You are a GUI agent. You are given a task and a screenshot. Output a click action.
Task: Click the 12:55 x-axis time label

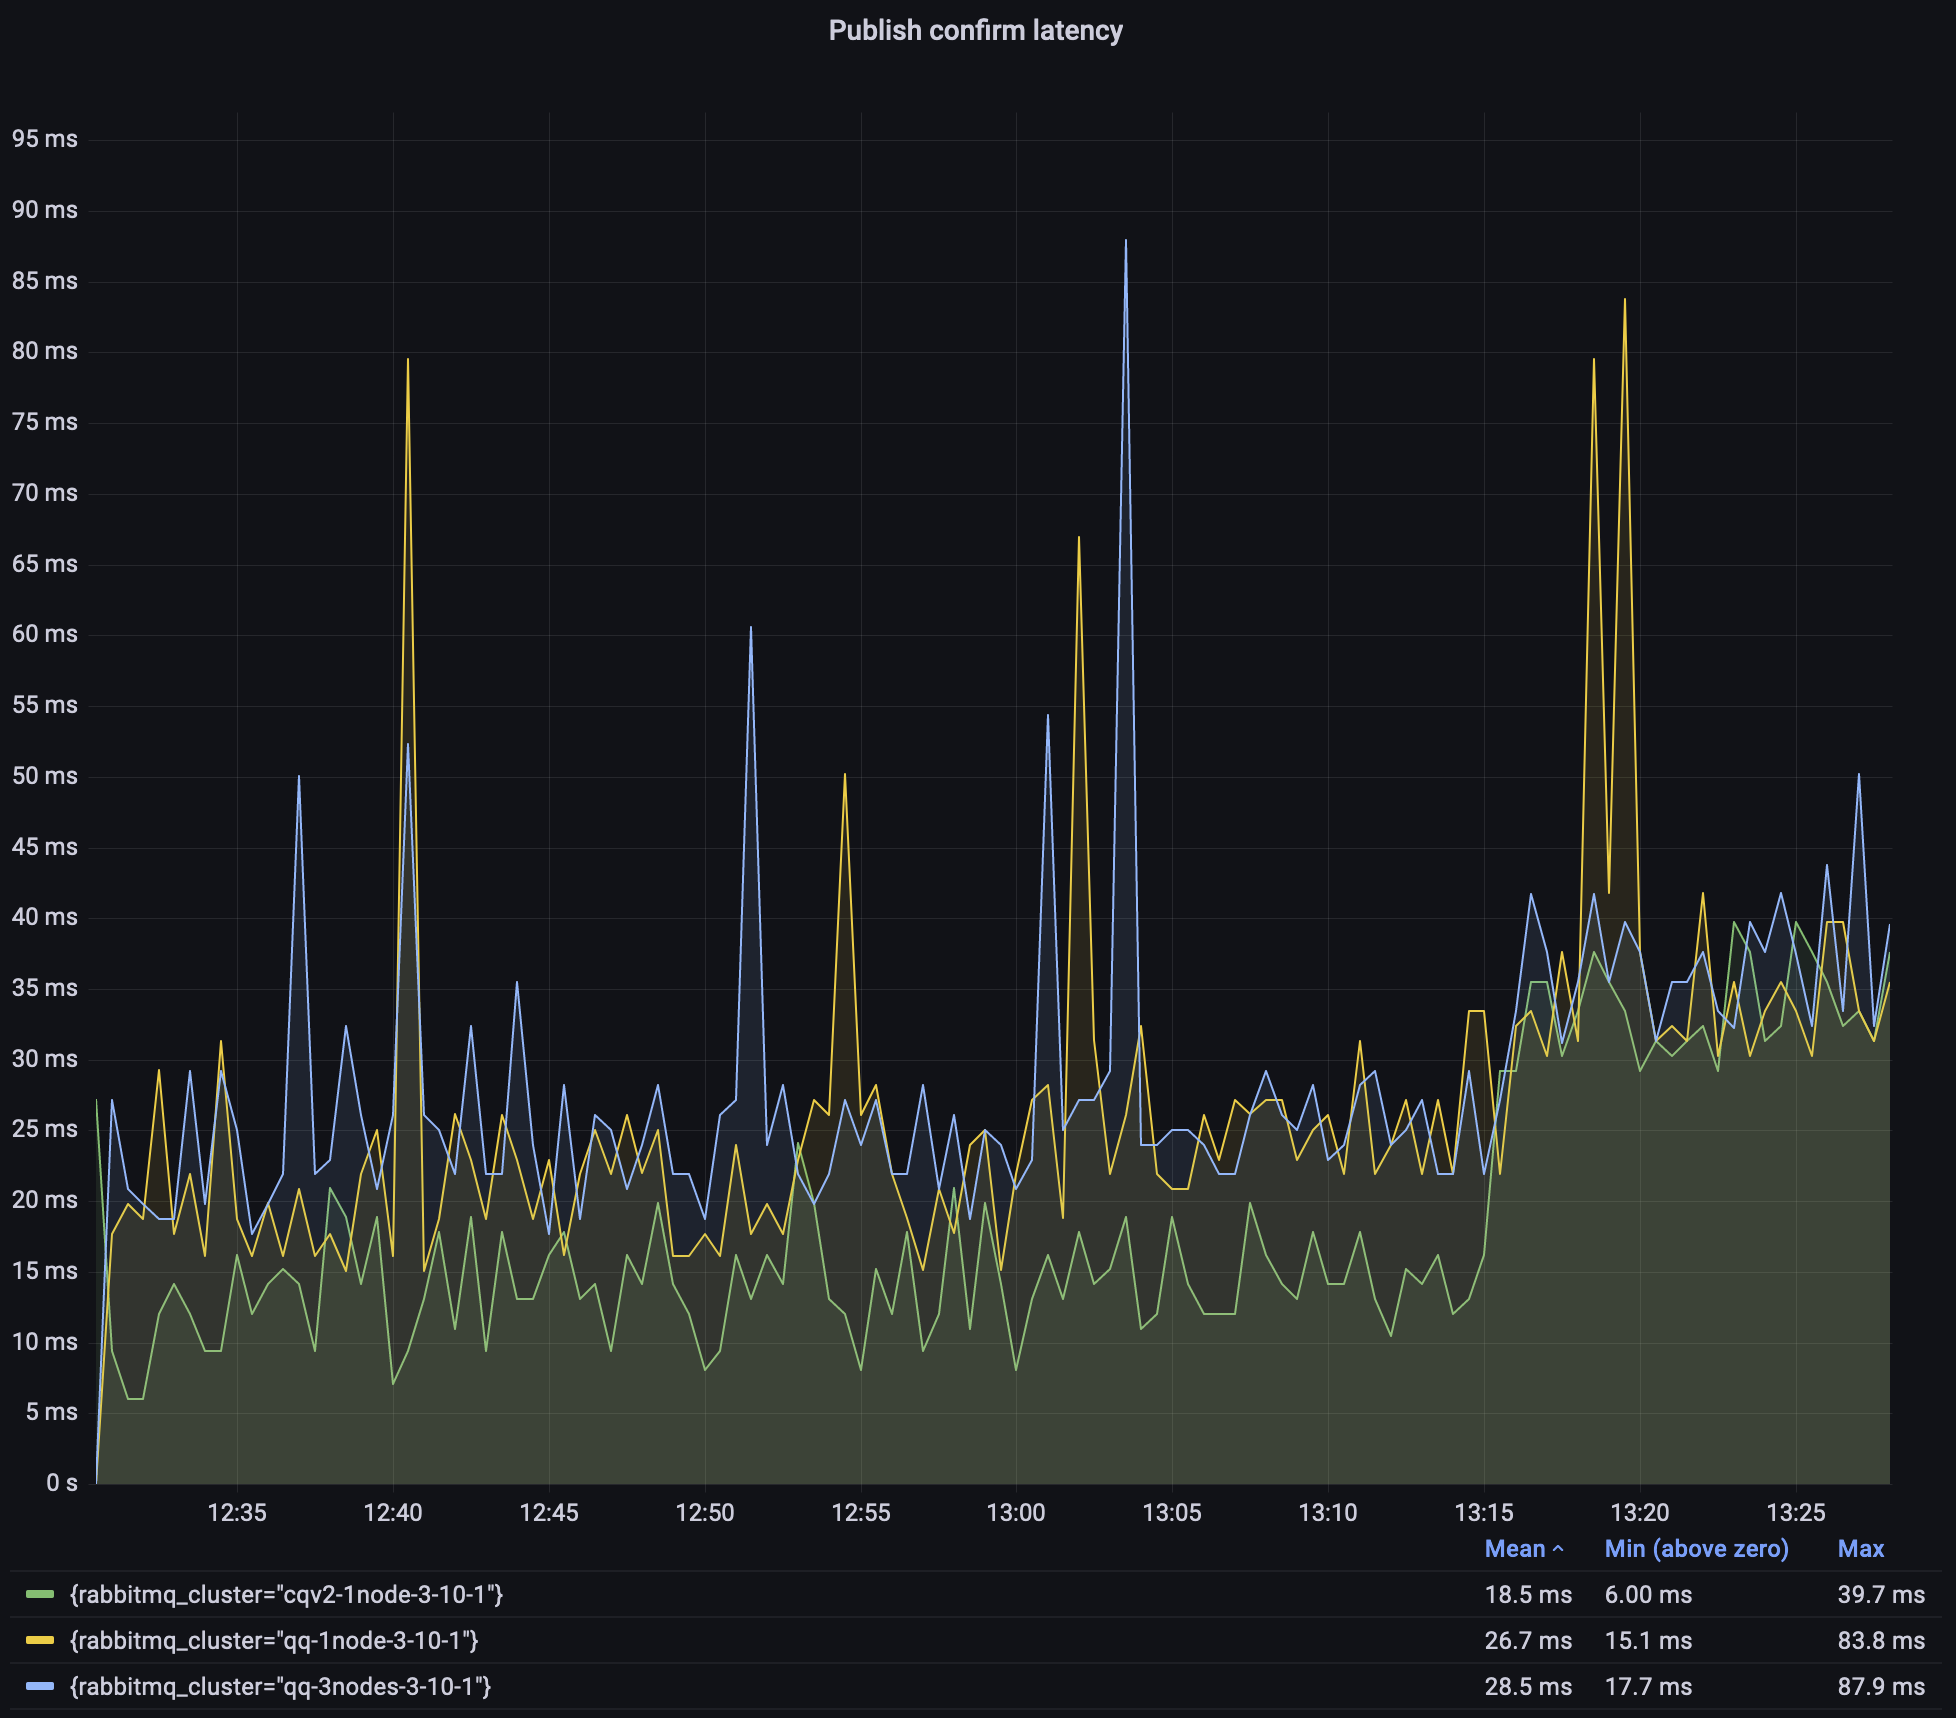tap(860, 1512)
